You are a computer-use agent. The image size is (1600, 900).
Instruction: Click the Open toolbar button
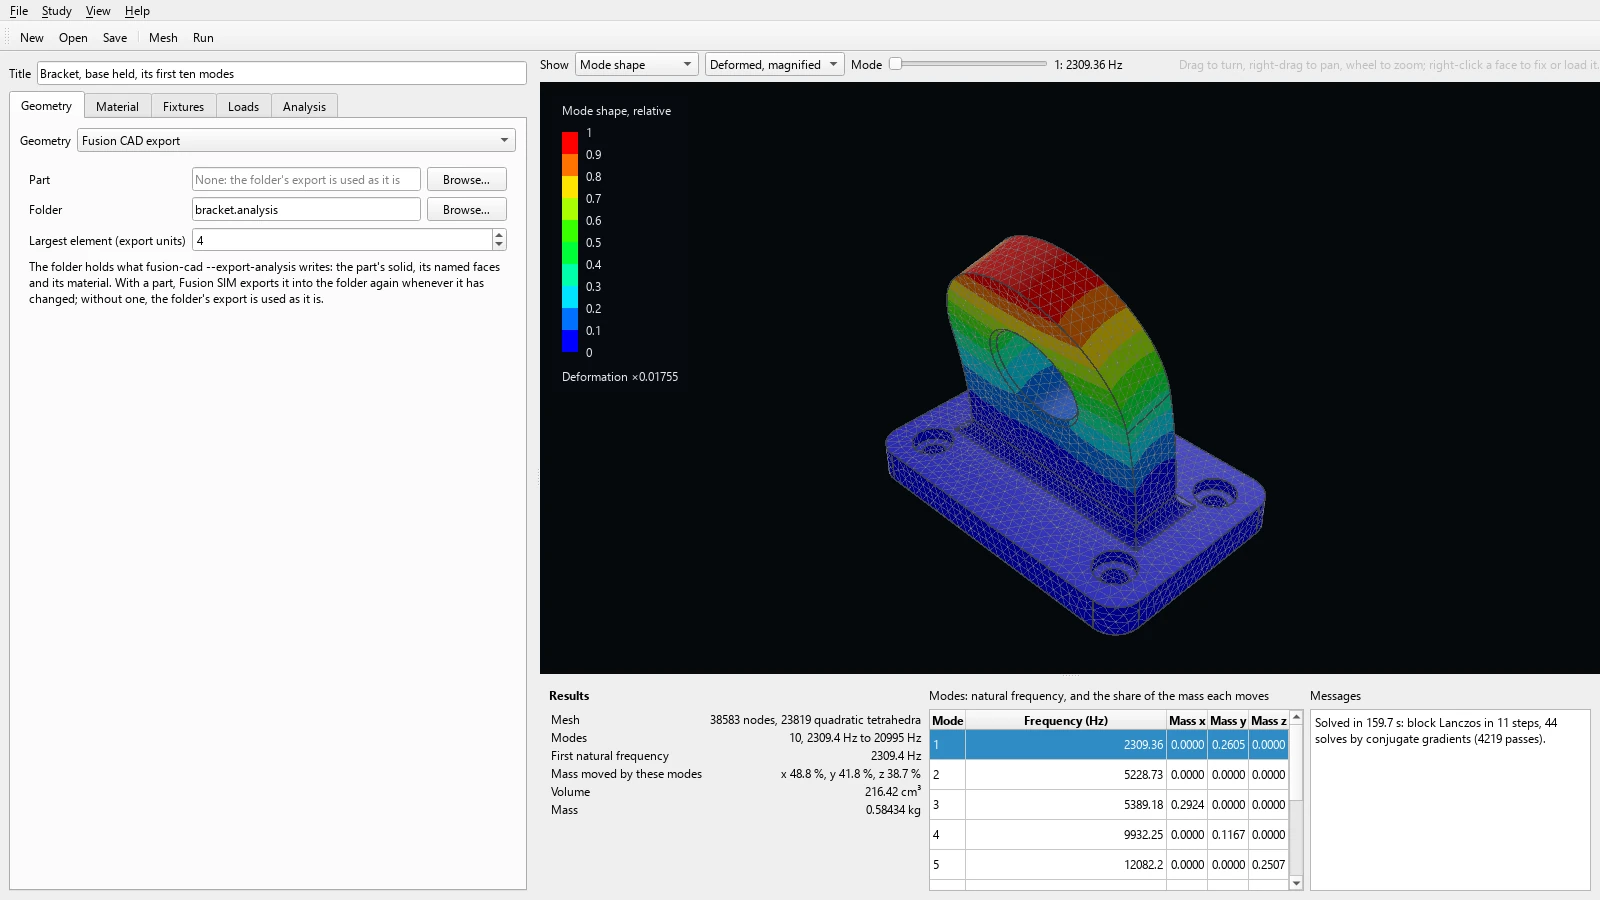pyautogui.click(x=73, y=38)
